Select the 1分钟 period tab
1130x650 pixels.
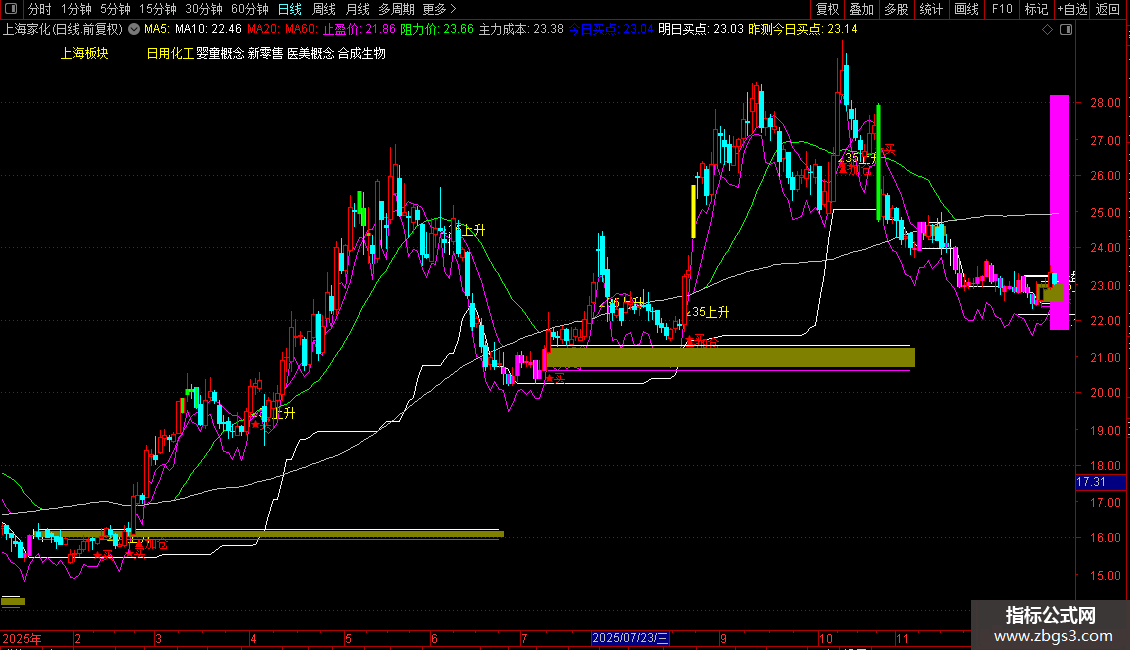click(x=76, y=9)
